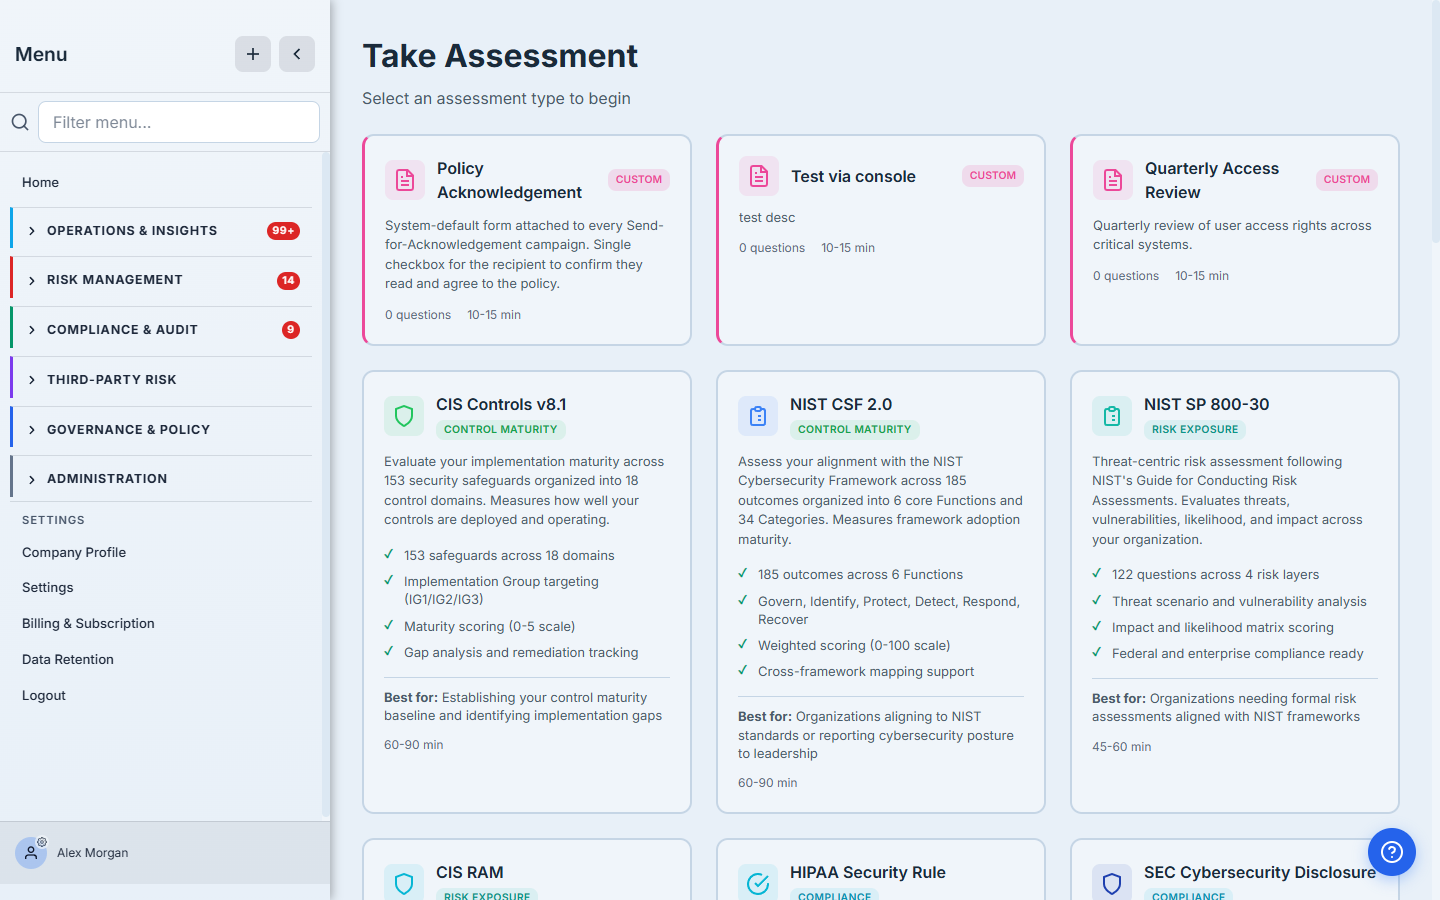This screenshot has height=900, width=1440.
Task: Expand the Governance & Policy chevron
Action: point(32,430)
